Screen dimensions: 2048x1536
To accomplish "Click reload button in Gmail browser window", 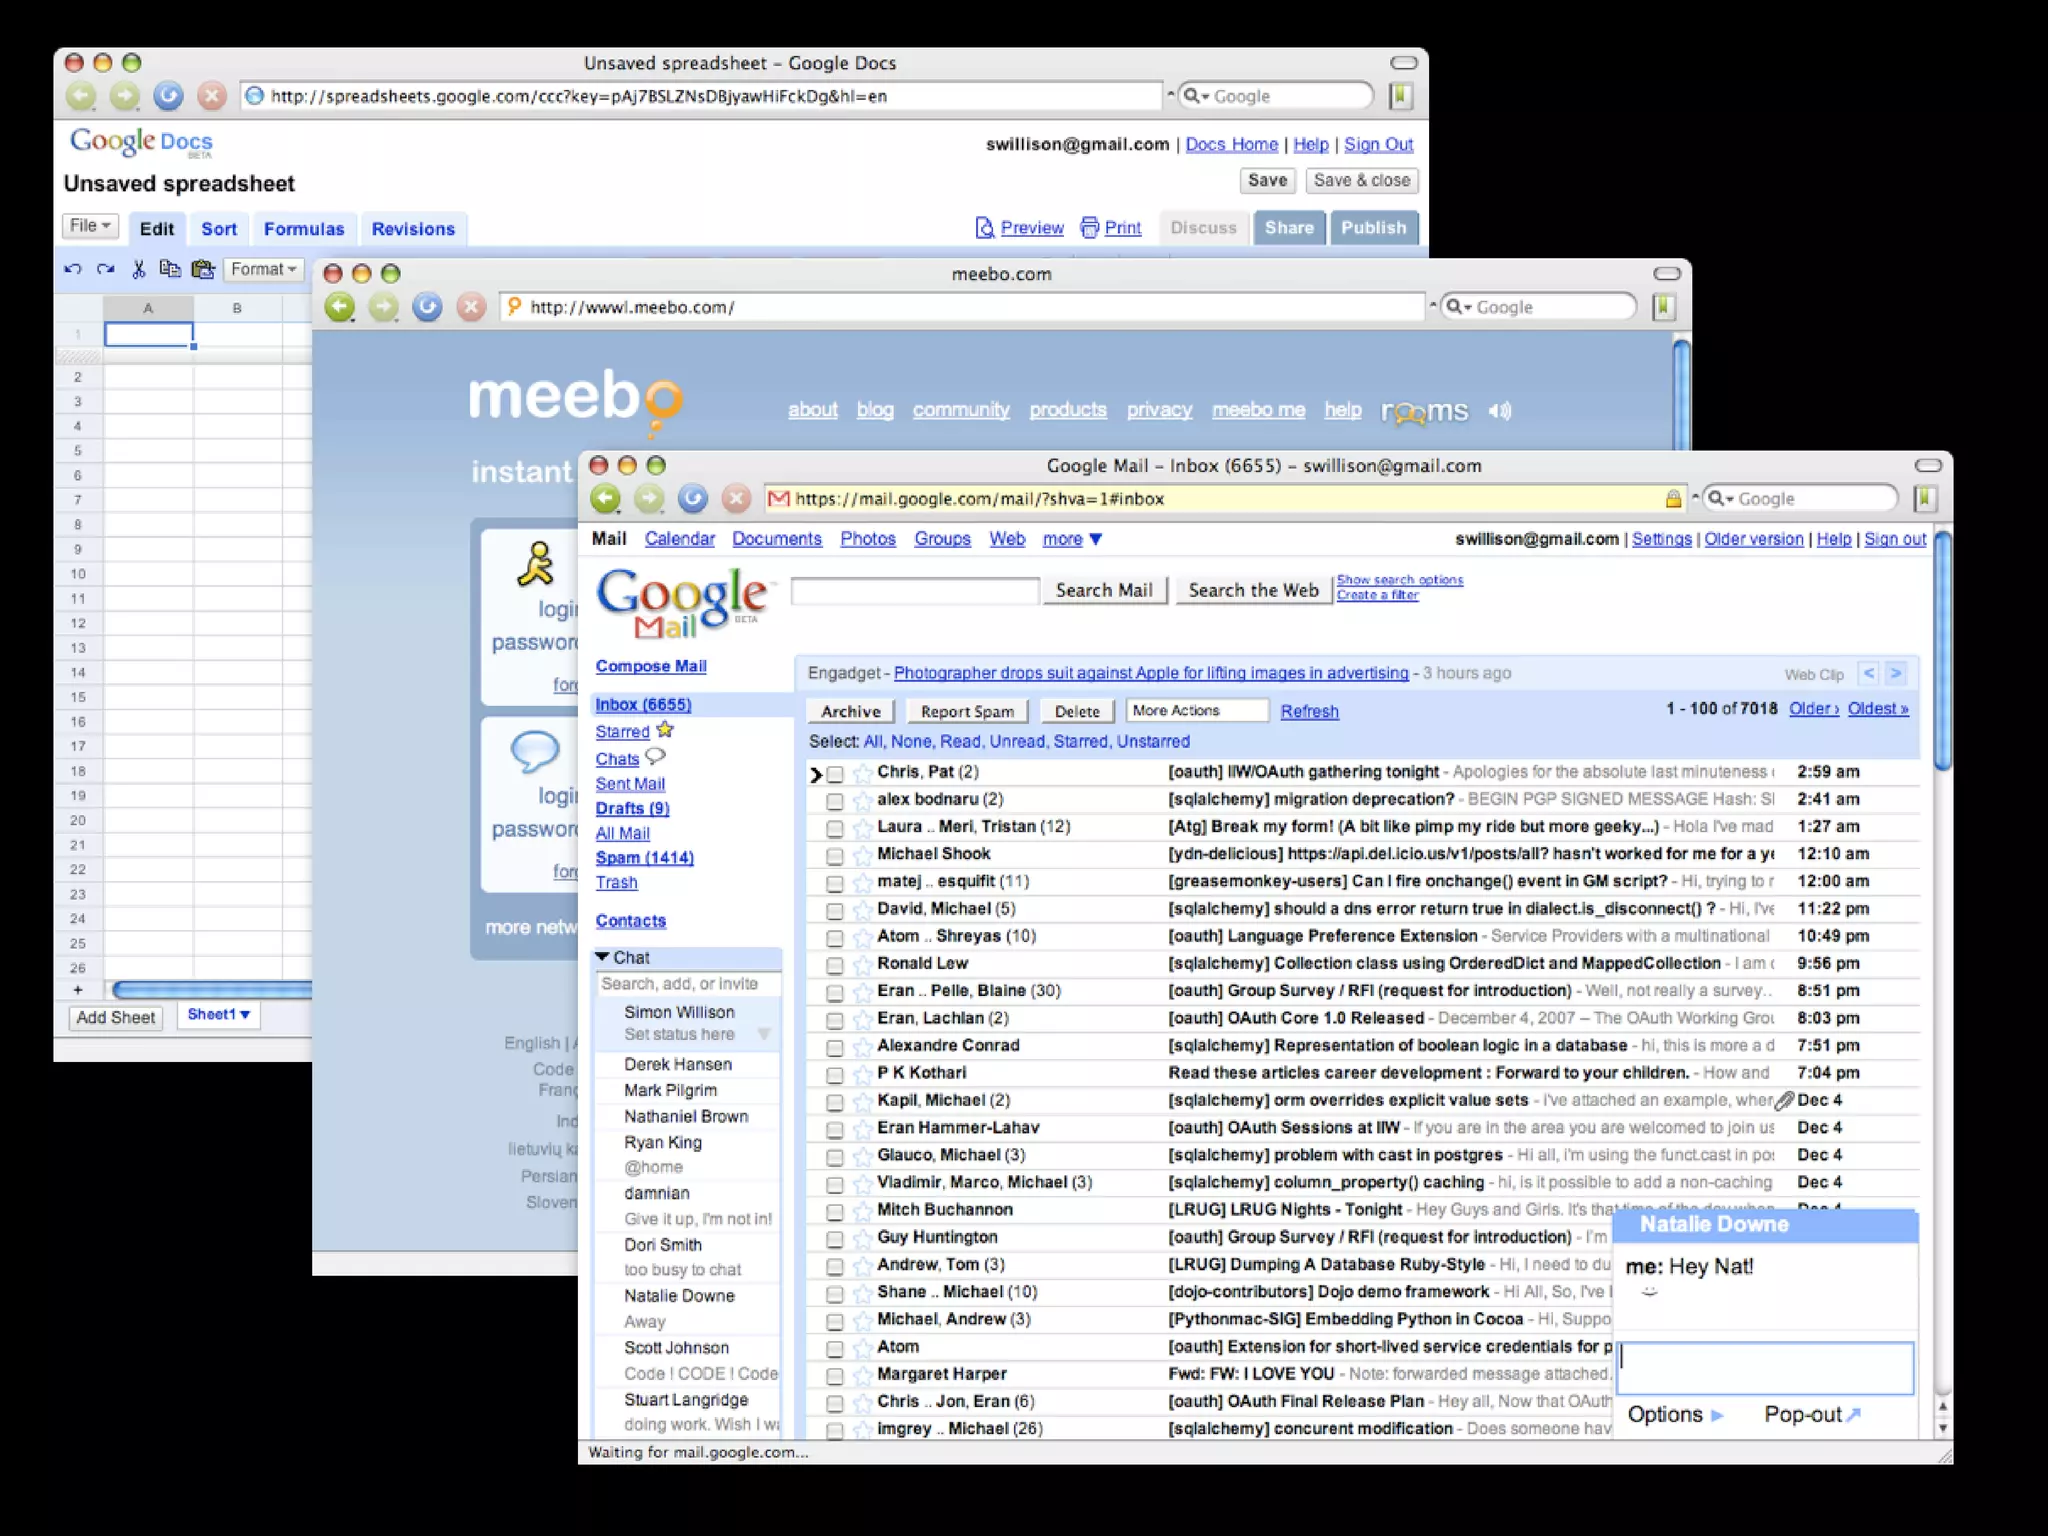I will click(692, 498).
